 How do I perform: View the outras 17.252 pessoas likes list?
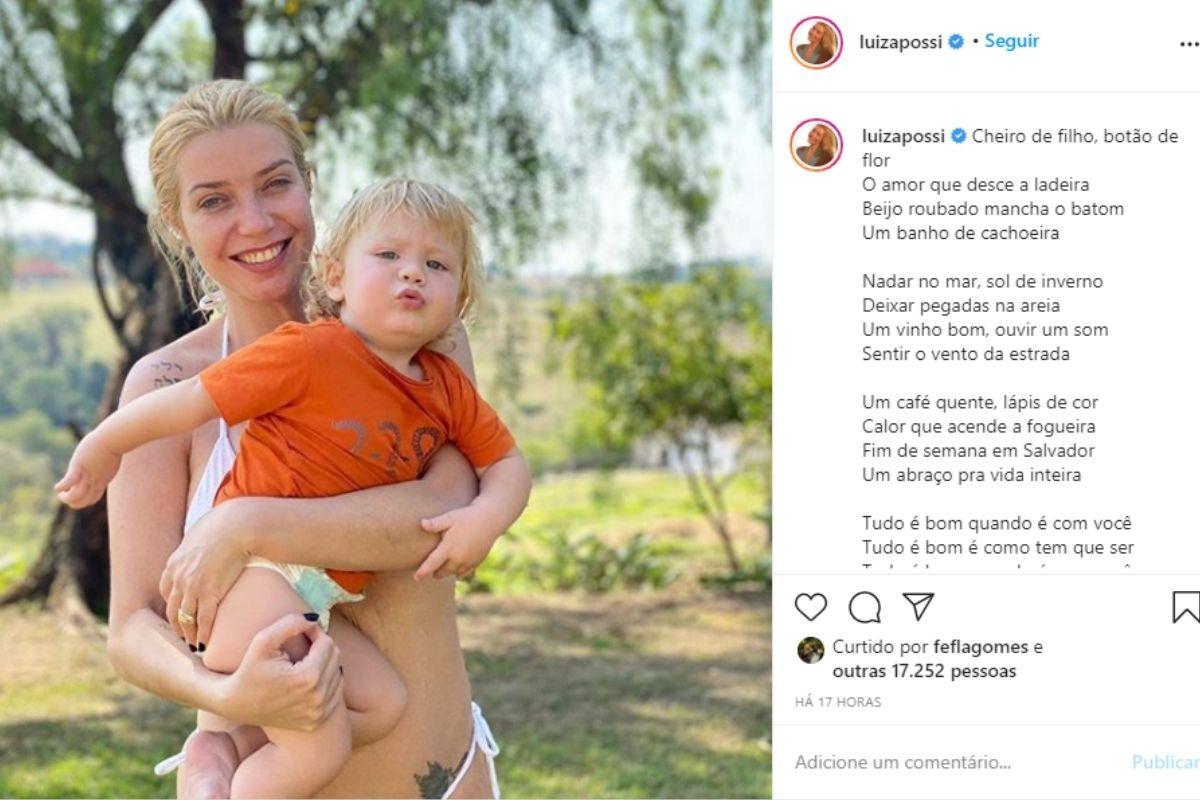[924, 671]
